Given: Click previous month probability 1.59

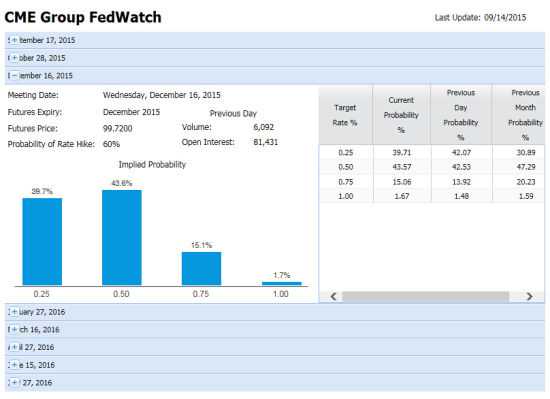Looking at the screenshot, I should point(526,196).
